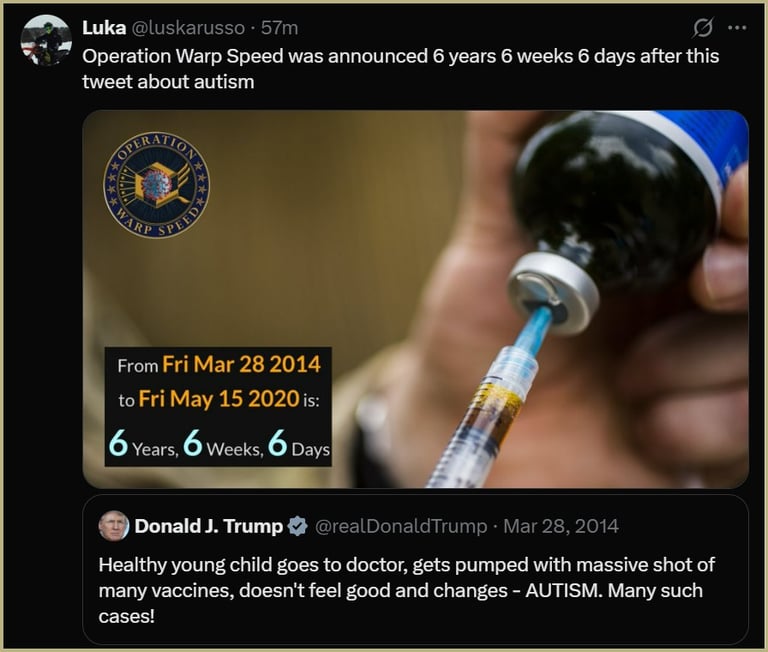Open the attached syringe image

click(415, 299)
